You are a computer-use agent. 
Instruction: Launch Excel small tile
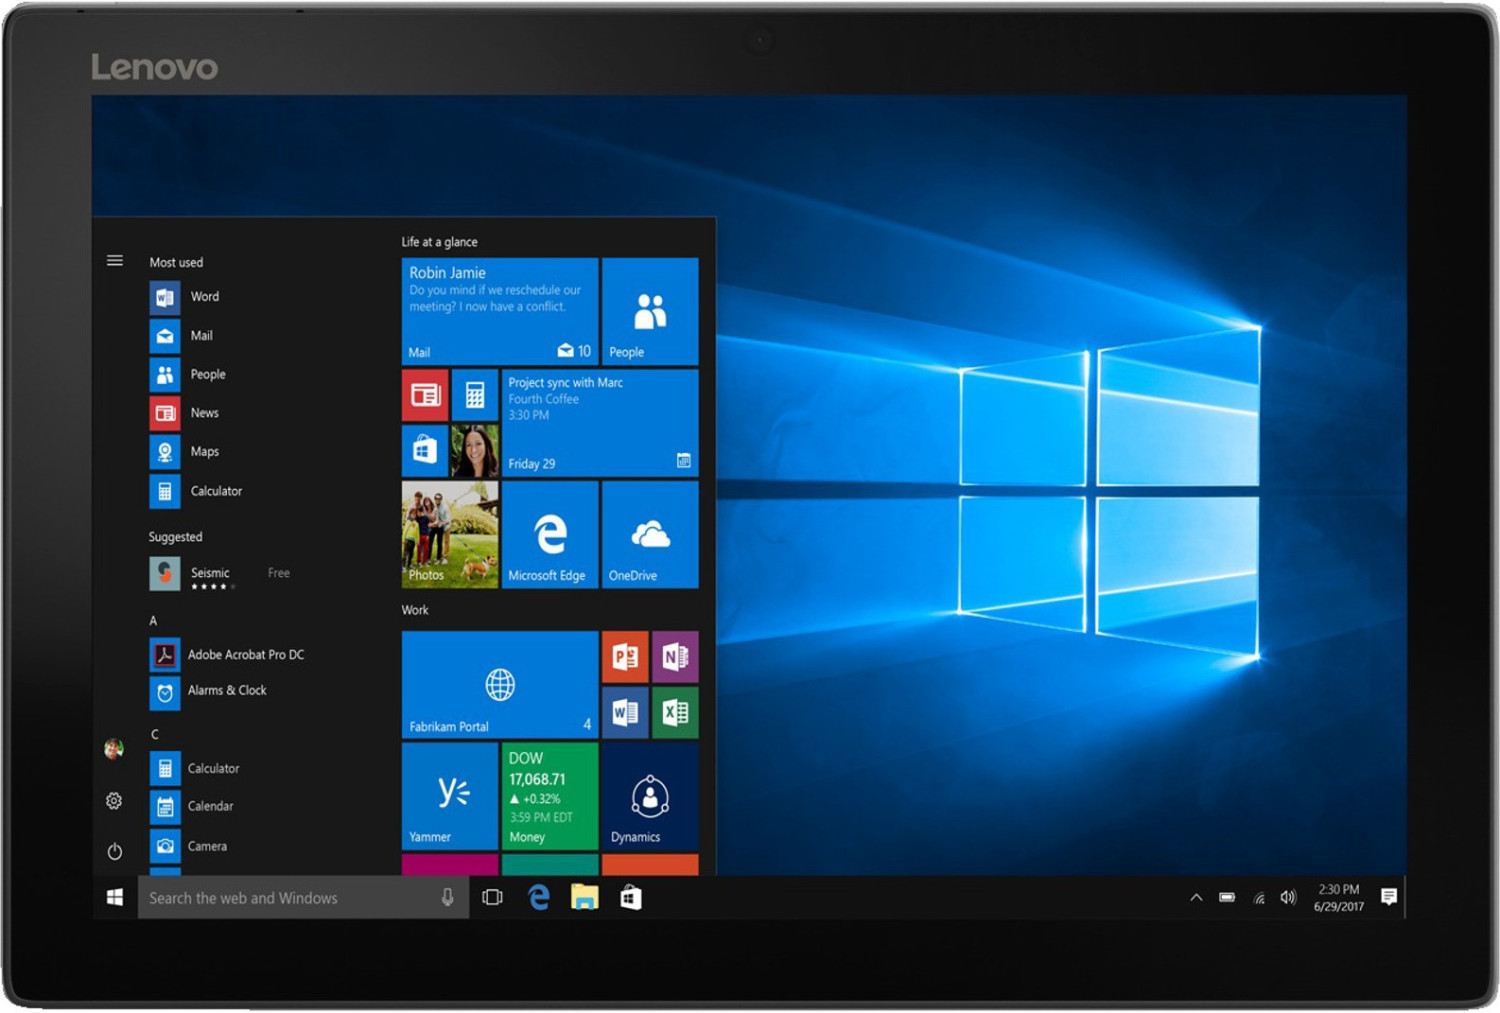675,712
